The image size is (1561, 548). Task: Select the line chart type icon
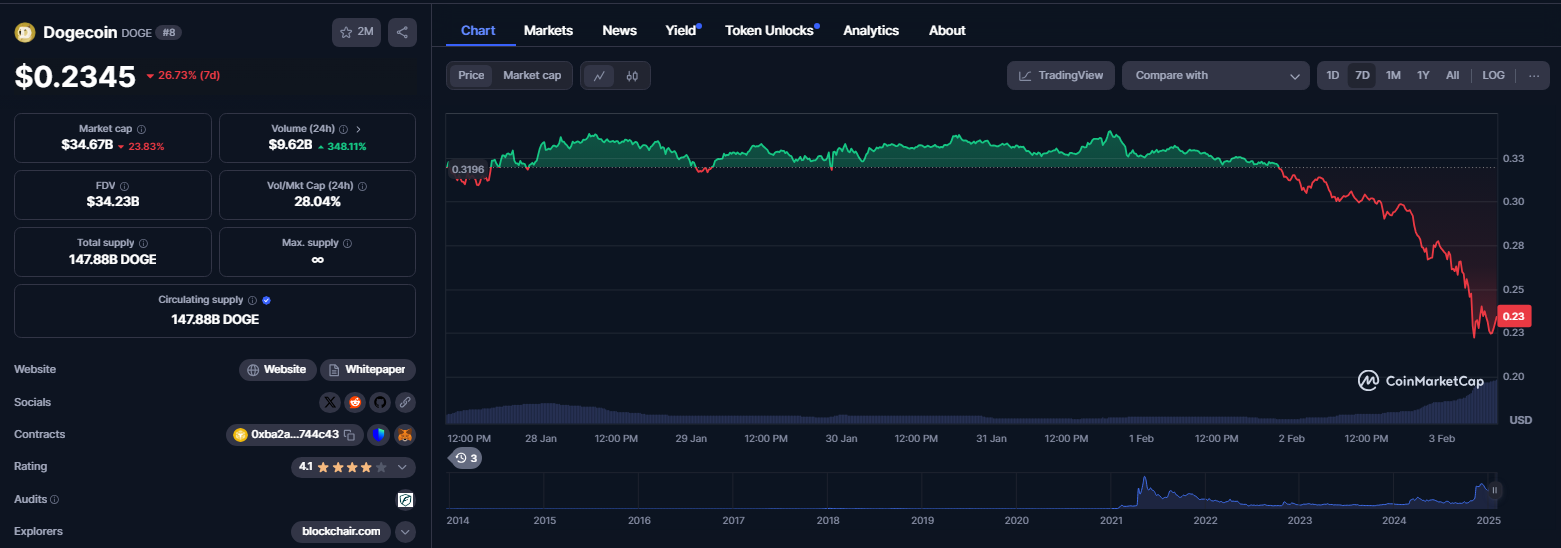coord(599,76)
